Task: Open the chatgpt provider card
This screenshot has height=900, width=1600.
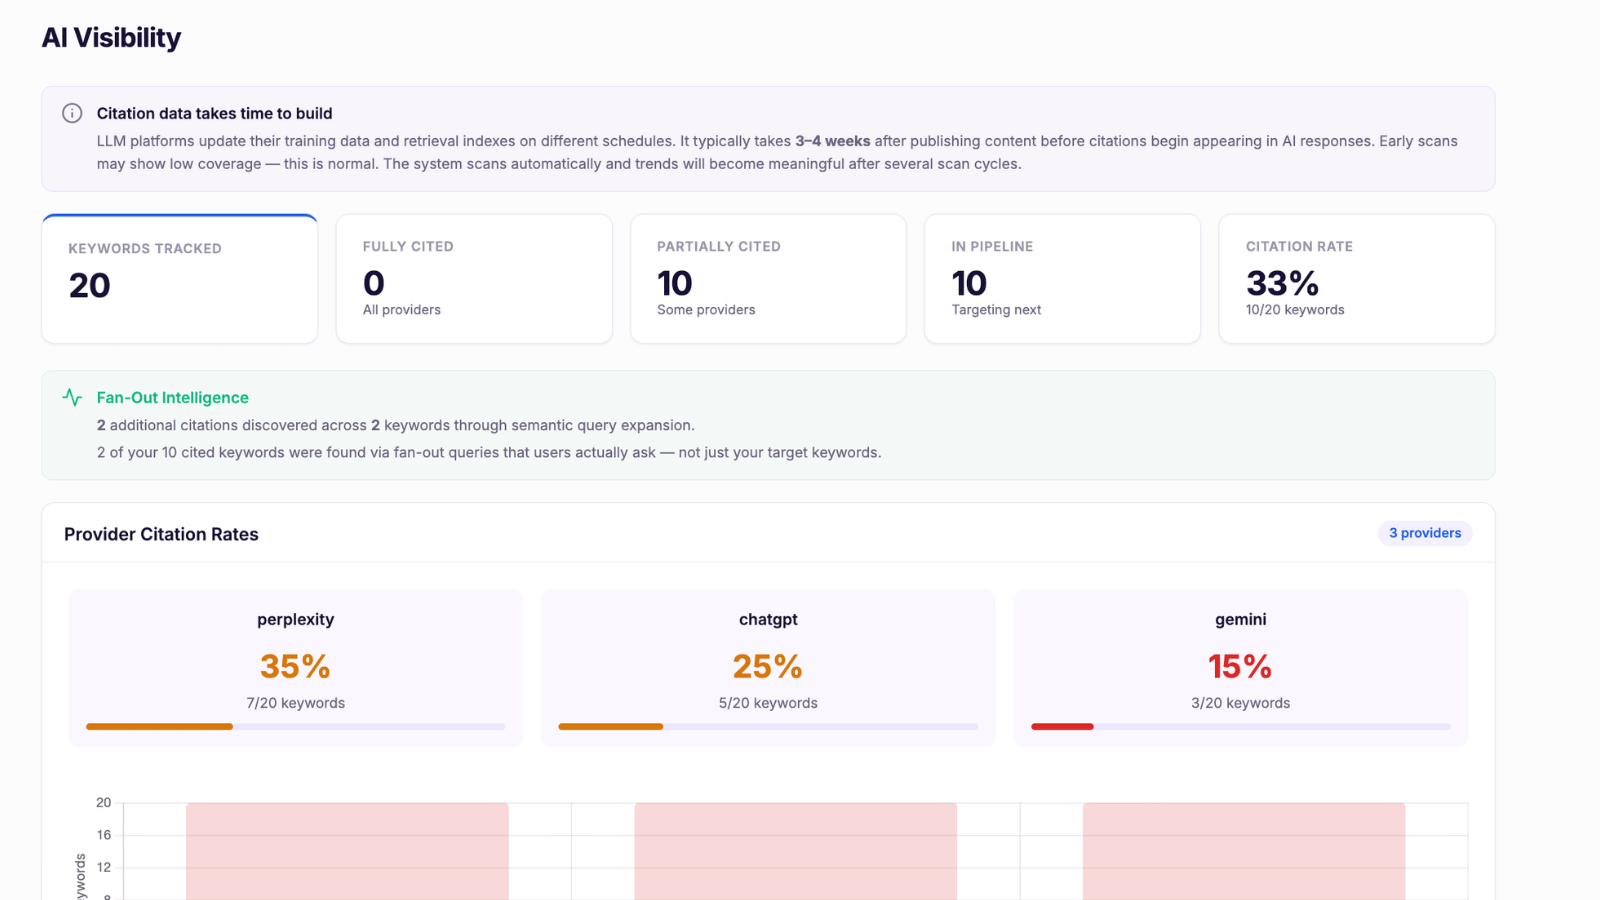Action: coord(768,668)
